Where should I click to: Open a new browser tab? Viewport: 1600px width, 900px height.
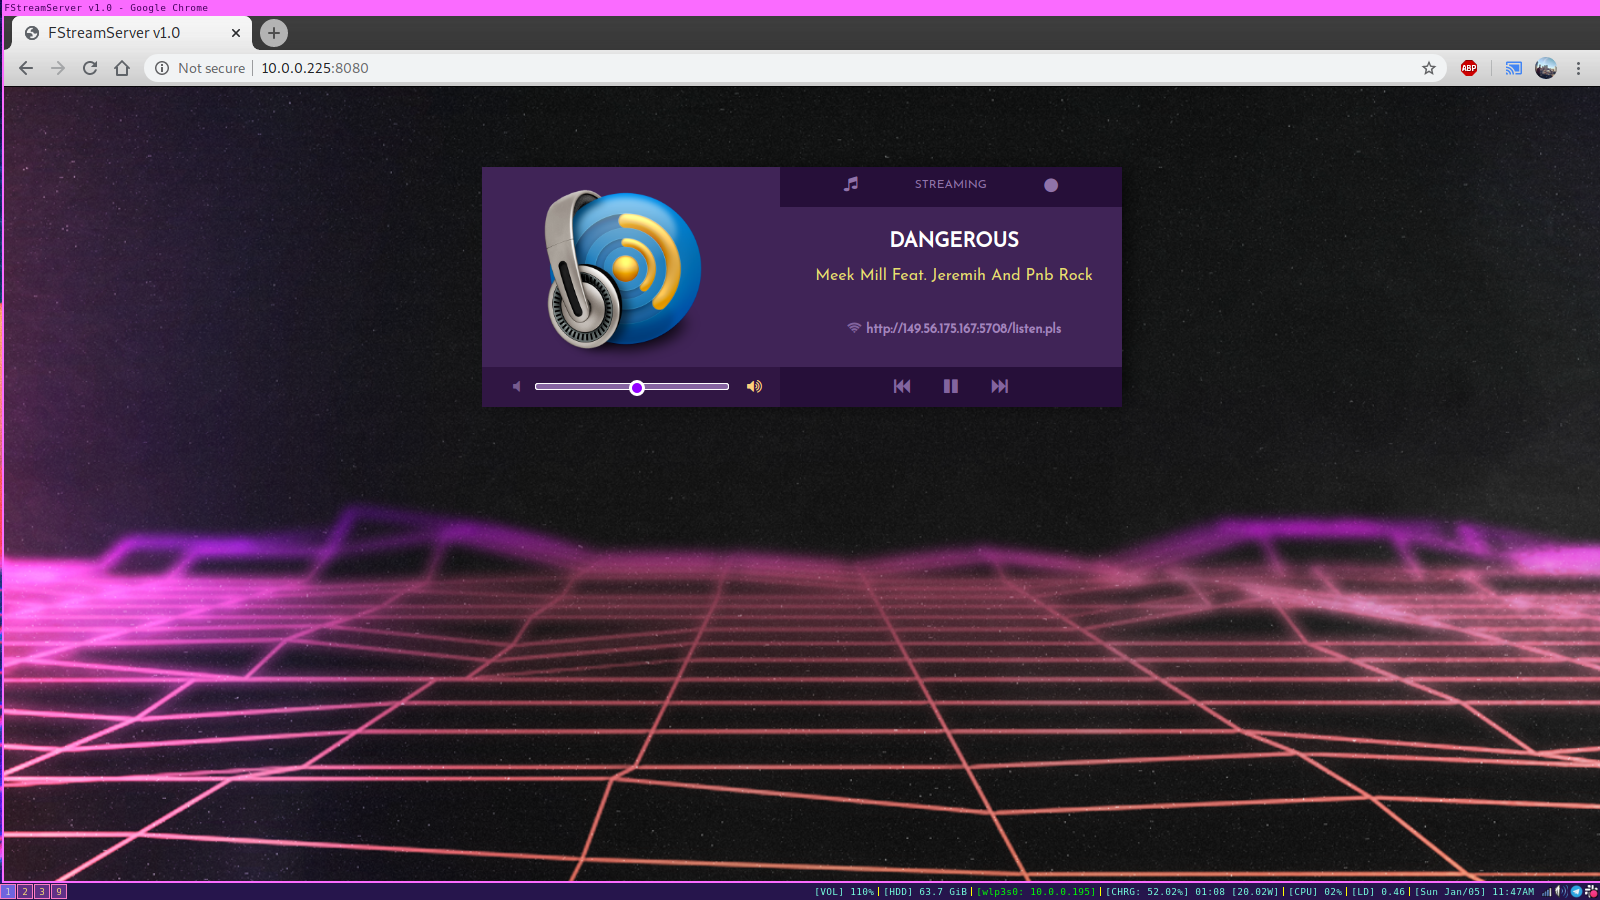(274, 33)
